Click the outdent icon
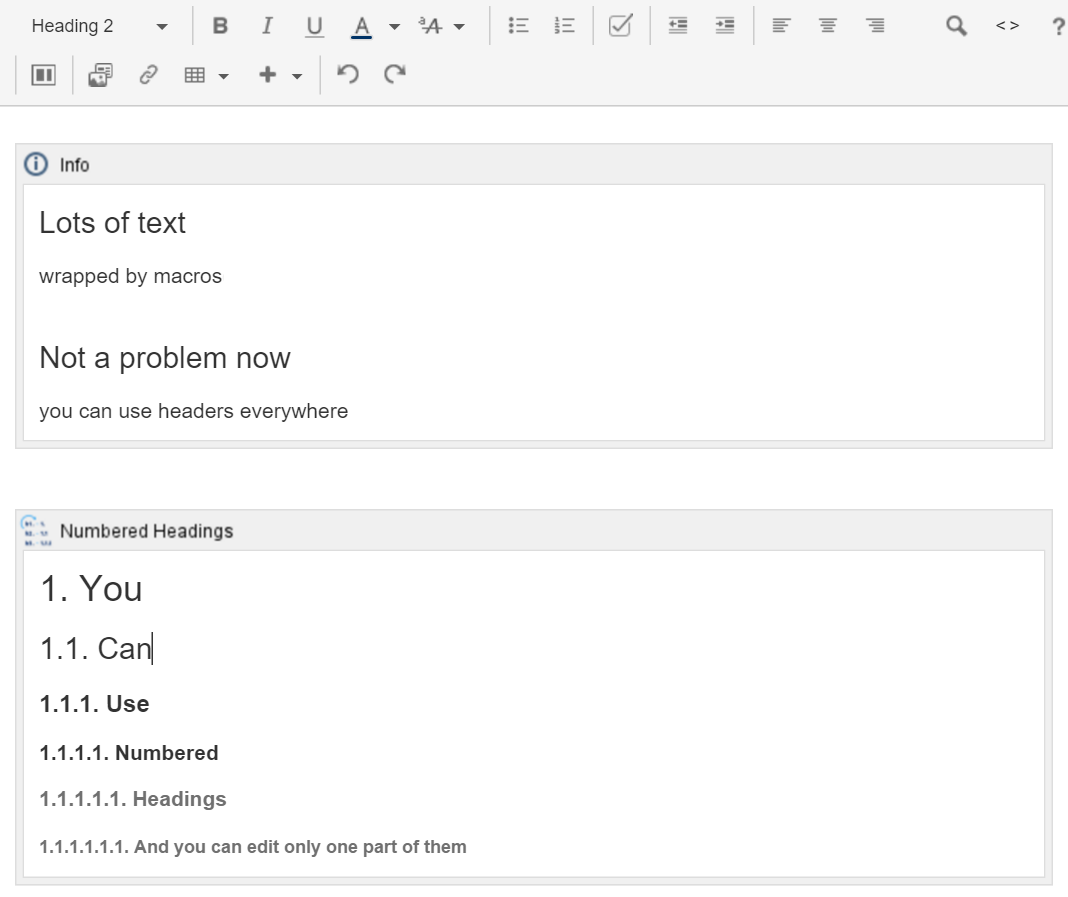1068x897 pixels. tap(678, 27)
